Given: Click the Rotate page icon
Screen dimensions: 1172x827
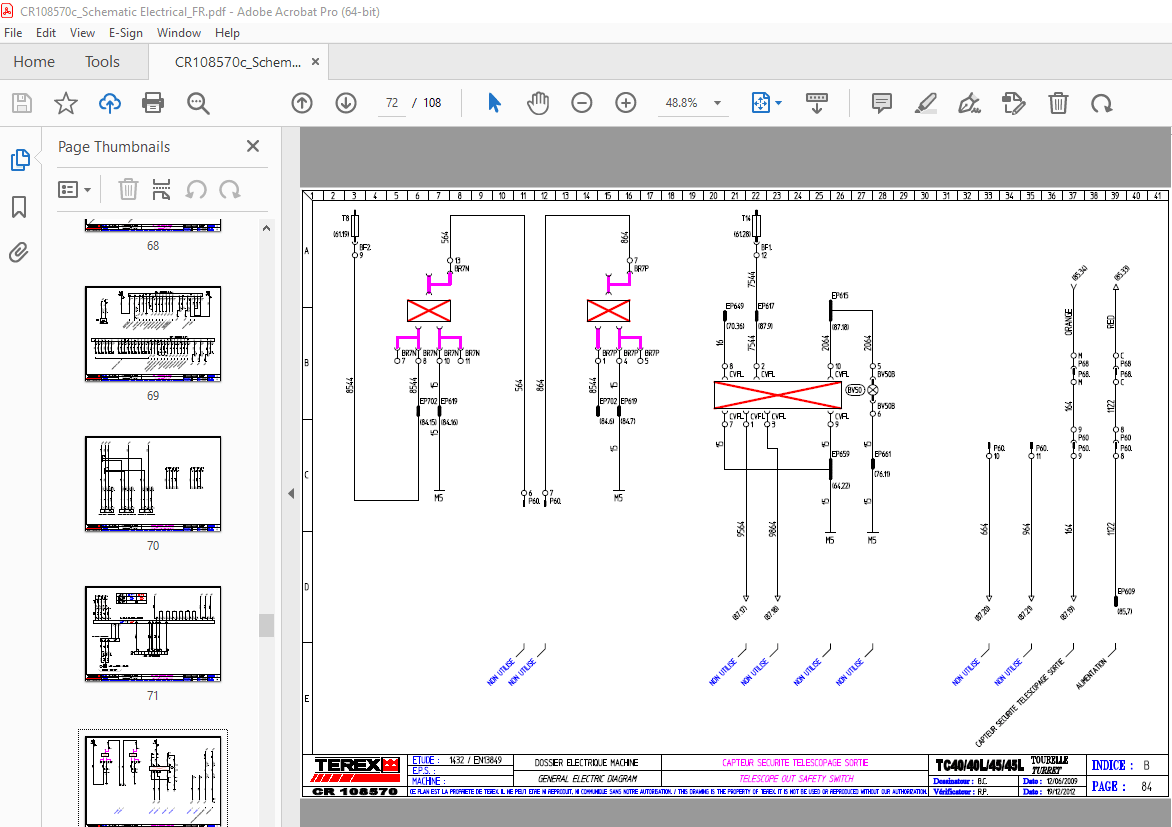Looking at the screenshot, I should pyautogui.click(x=1102, y=102).
